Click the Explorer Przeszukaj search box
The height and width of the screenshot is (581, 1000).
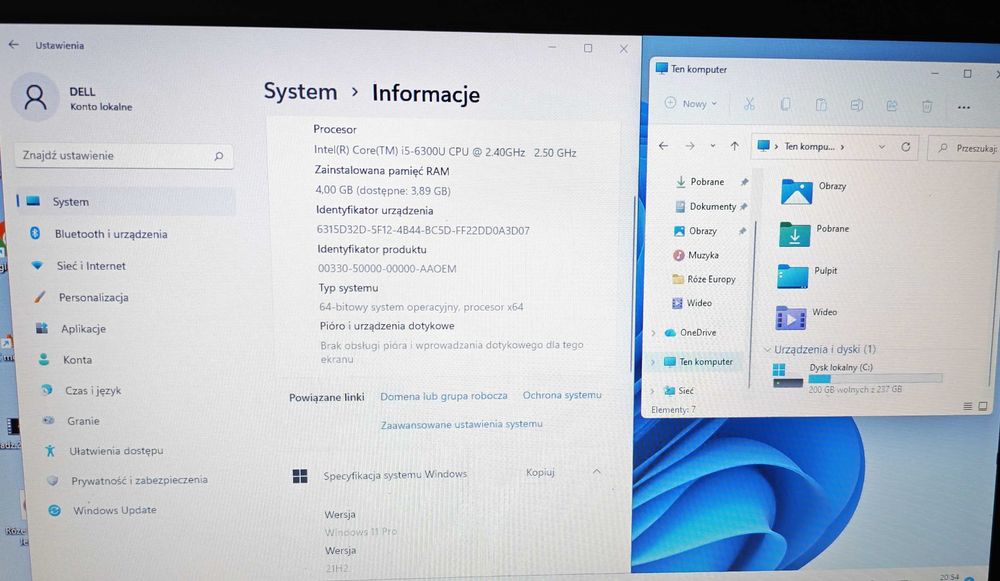(963, 148)
